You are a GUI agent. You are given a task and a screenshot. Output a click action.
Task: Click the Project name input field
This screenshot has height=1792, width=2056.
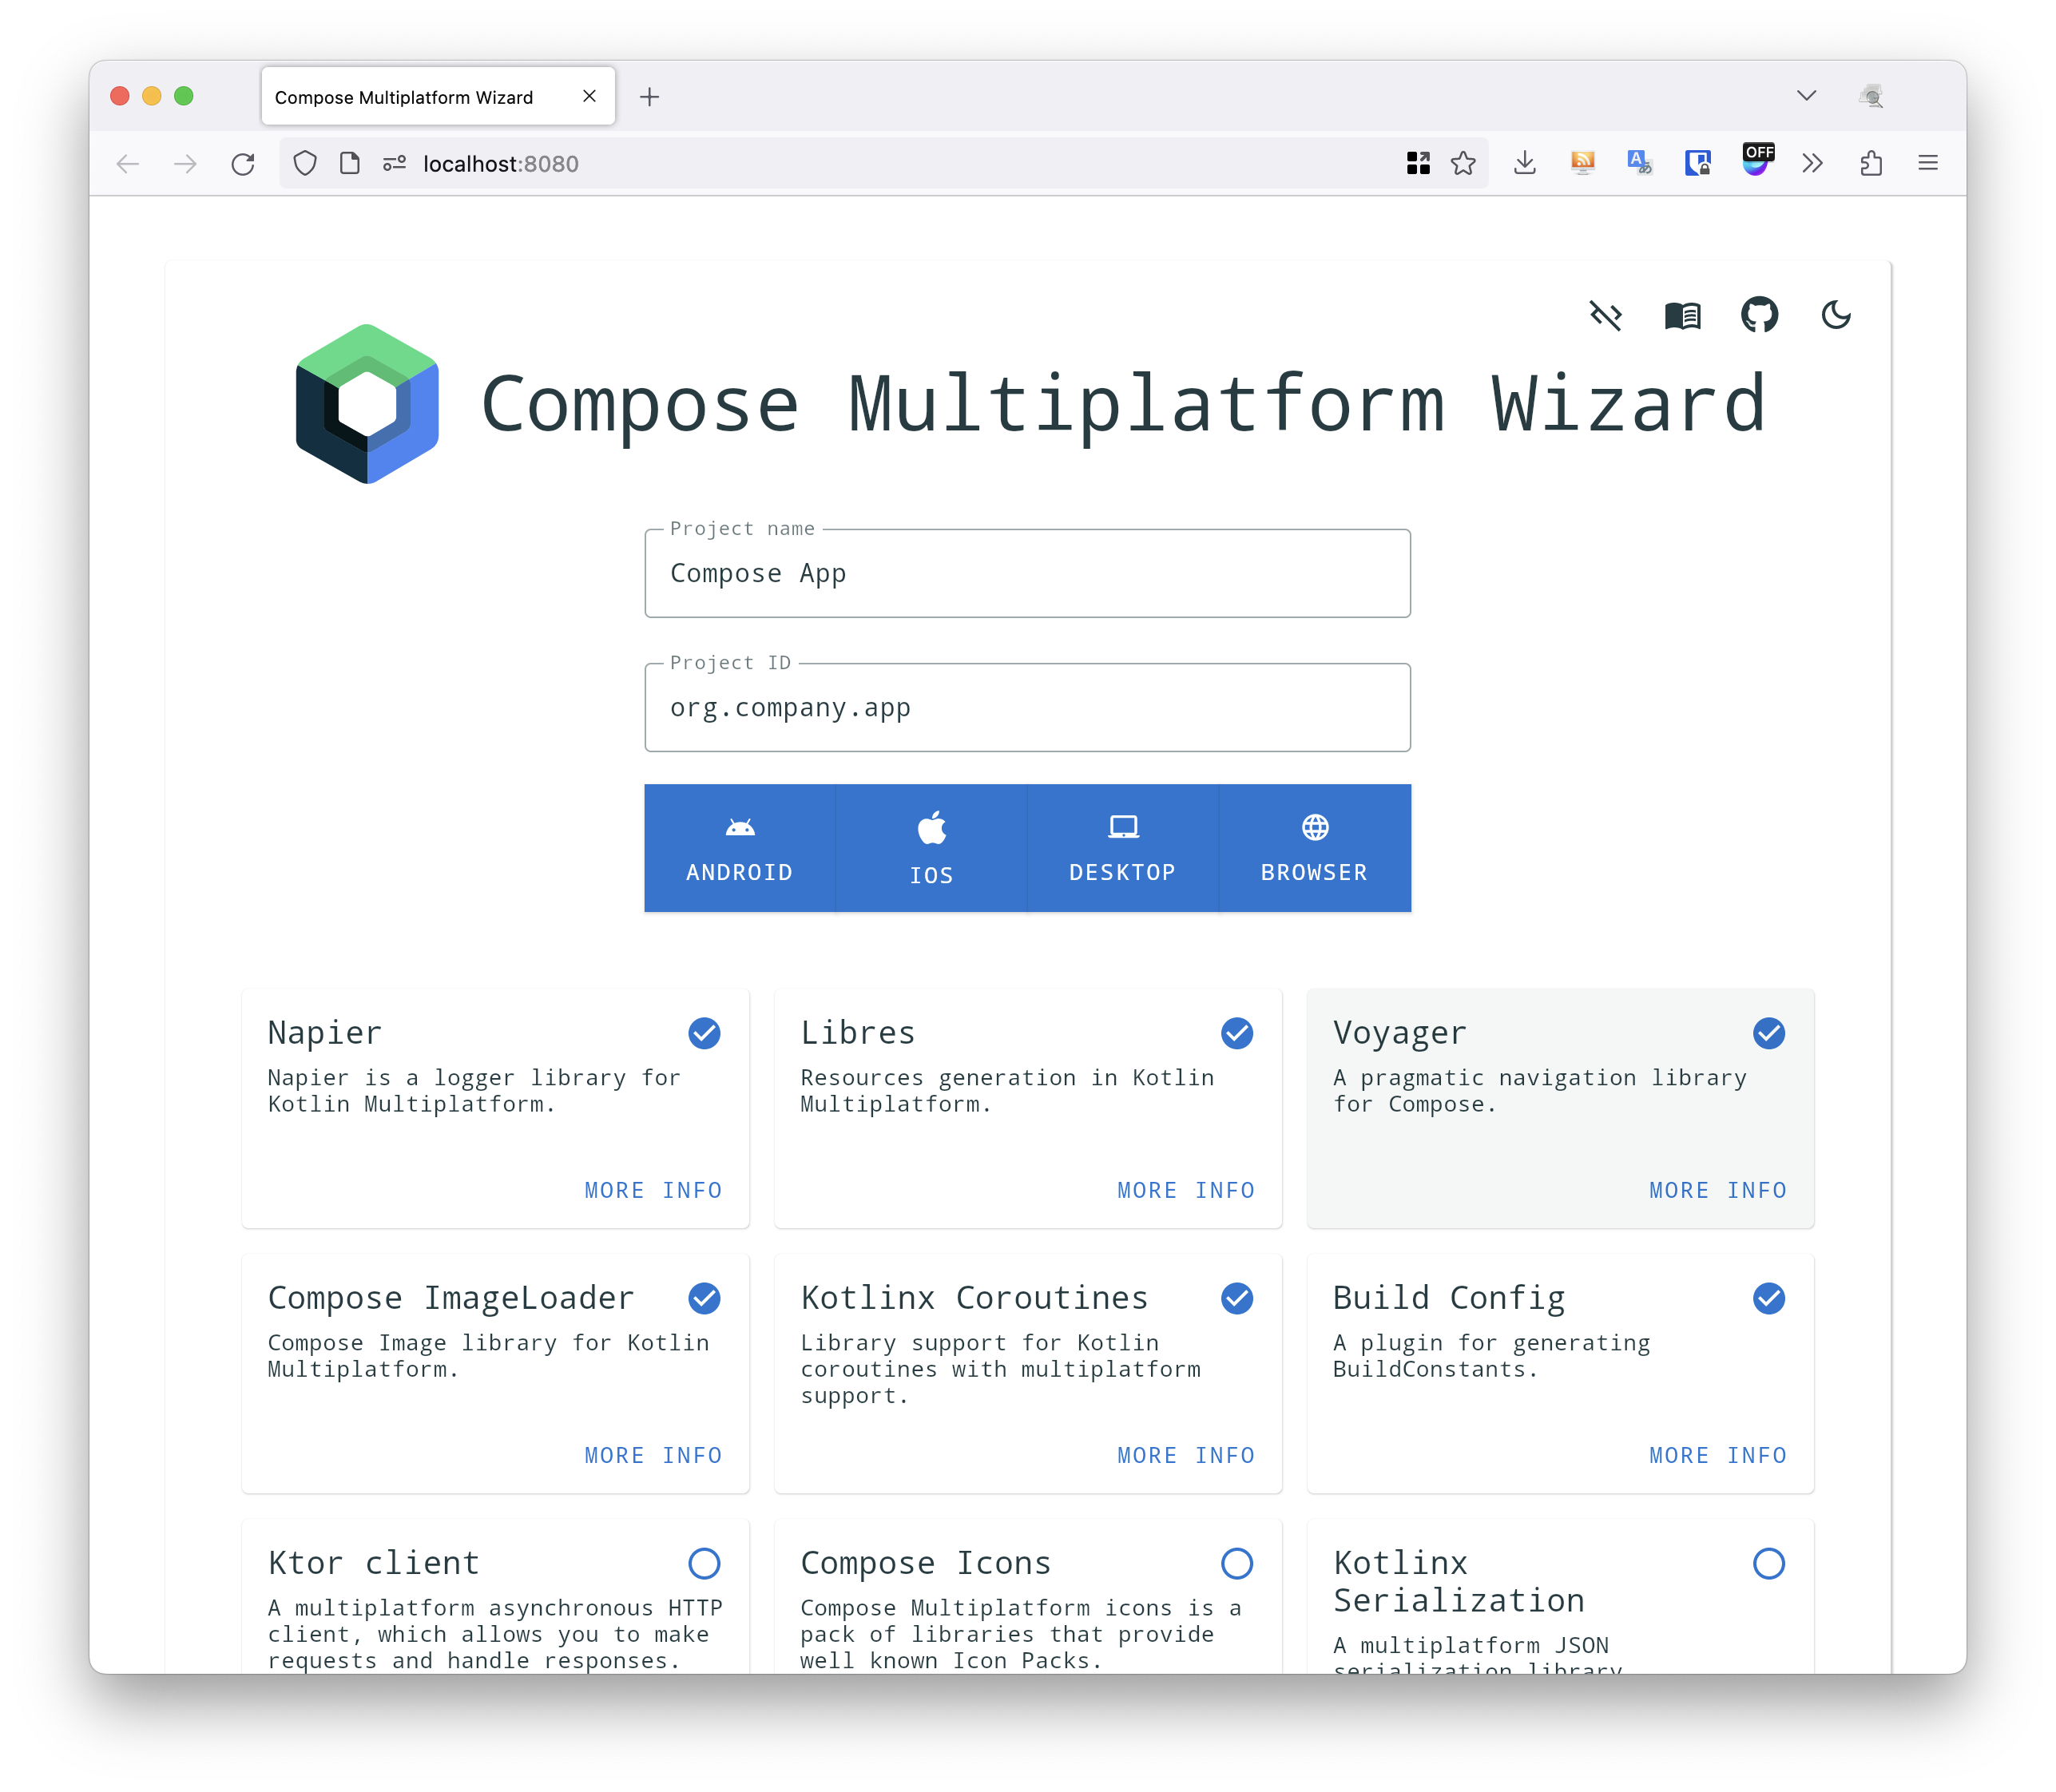[1027, 574]
